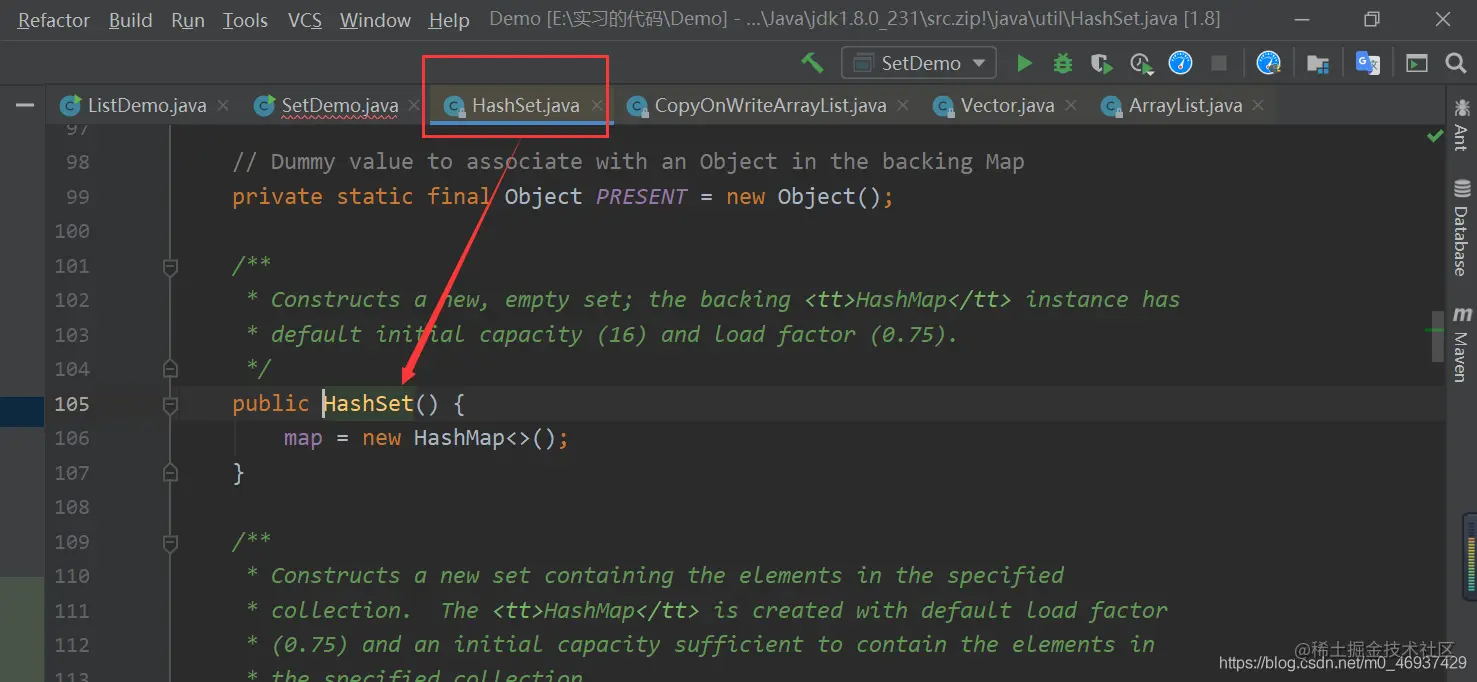Click HashMap<>() on line 106
The width and height of the screenshot is (1477, 682).
coord(485,438)
